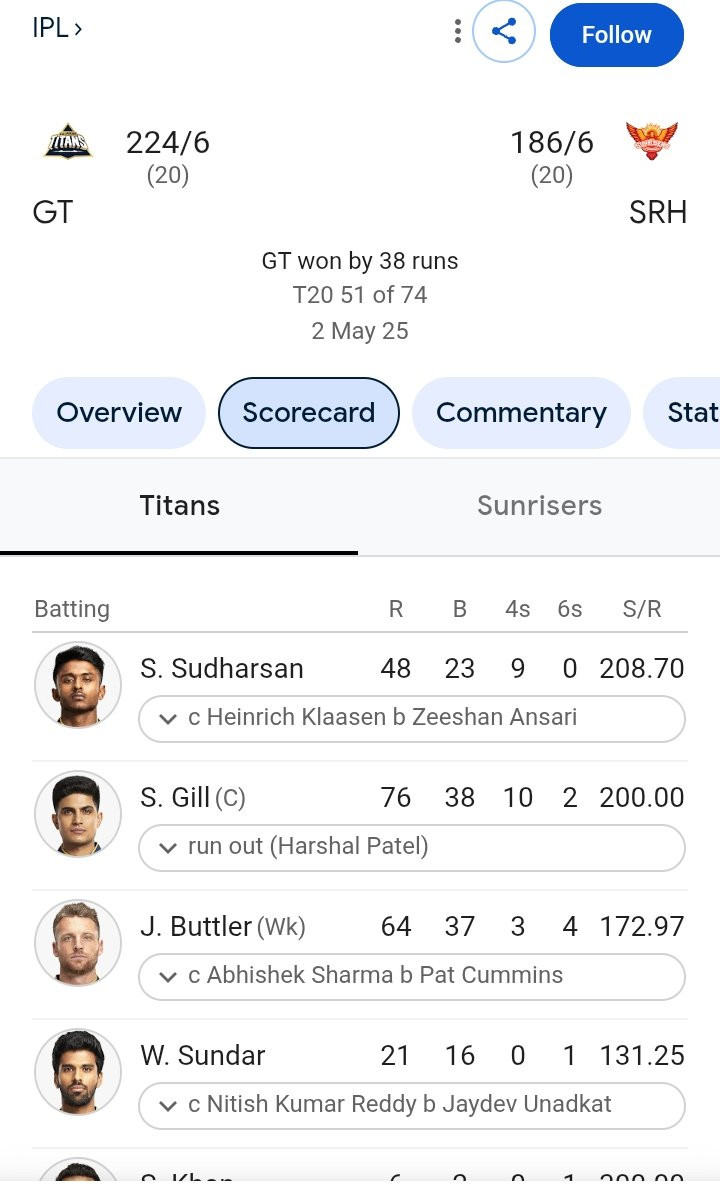The height and width of the screenshot is (1185, 720).
Task: Tap the partially visible Stats tab
Action: [692, 413]
